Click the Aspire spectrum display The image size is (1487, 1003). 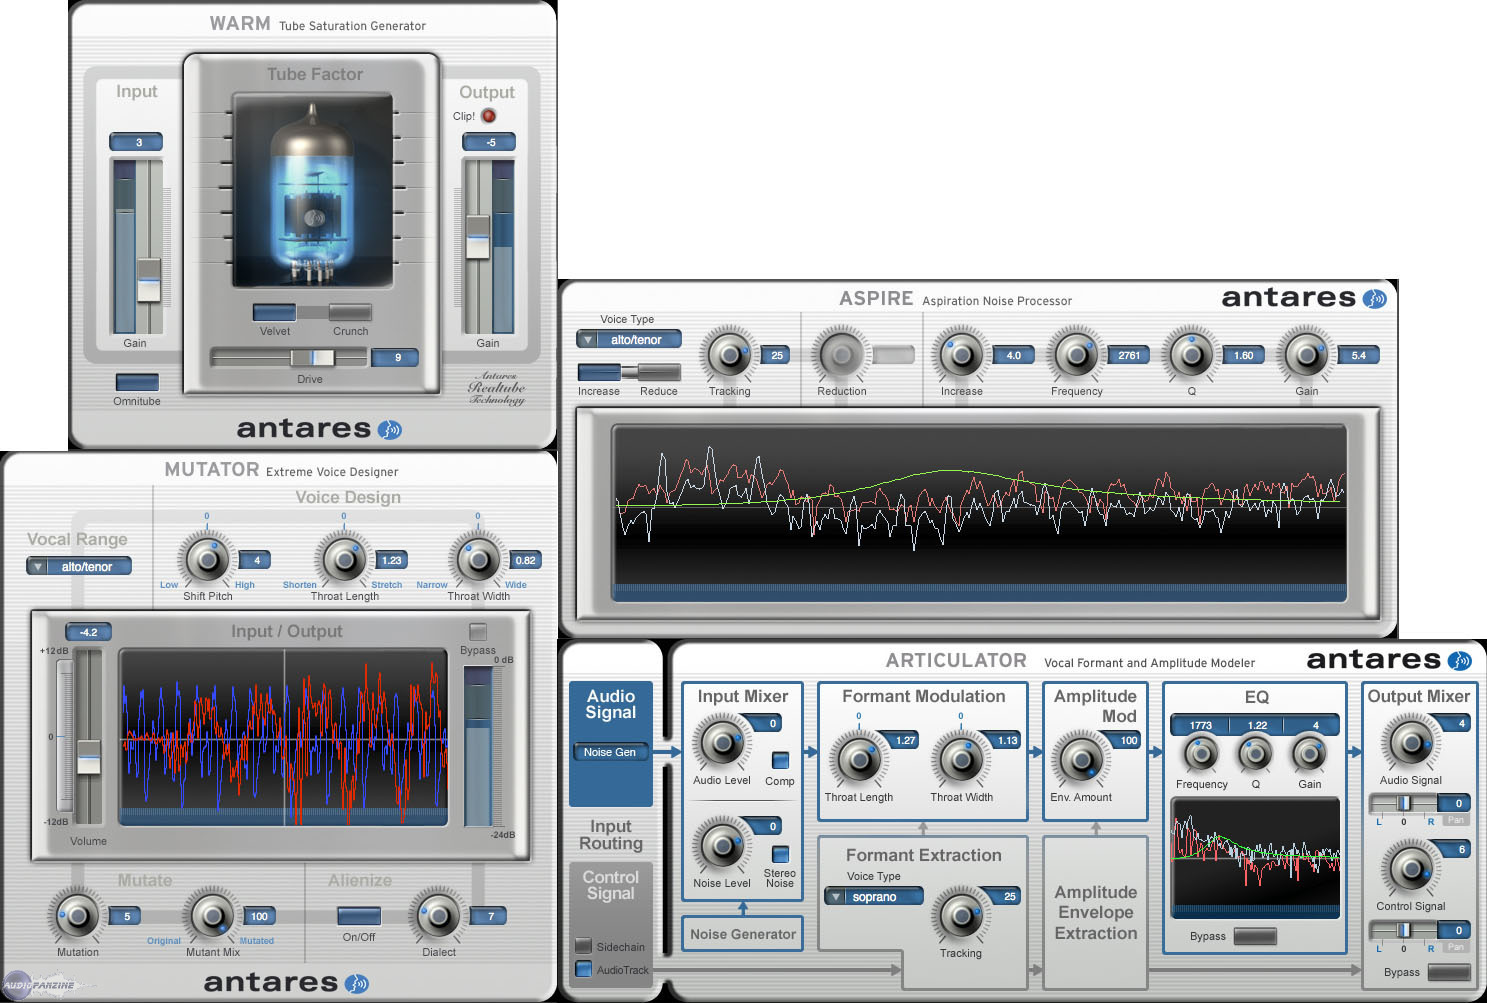(979, 514)
